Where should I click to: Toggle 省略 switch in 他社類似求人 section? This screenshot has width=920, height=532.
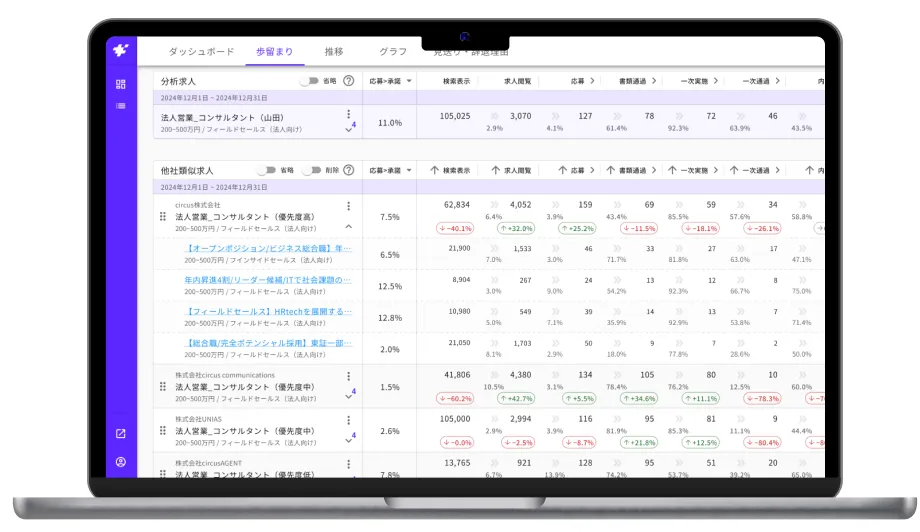(x=266, y=170)
